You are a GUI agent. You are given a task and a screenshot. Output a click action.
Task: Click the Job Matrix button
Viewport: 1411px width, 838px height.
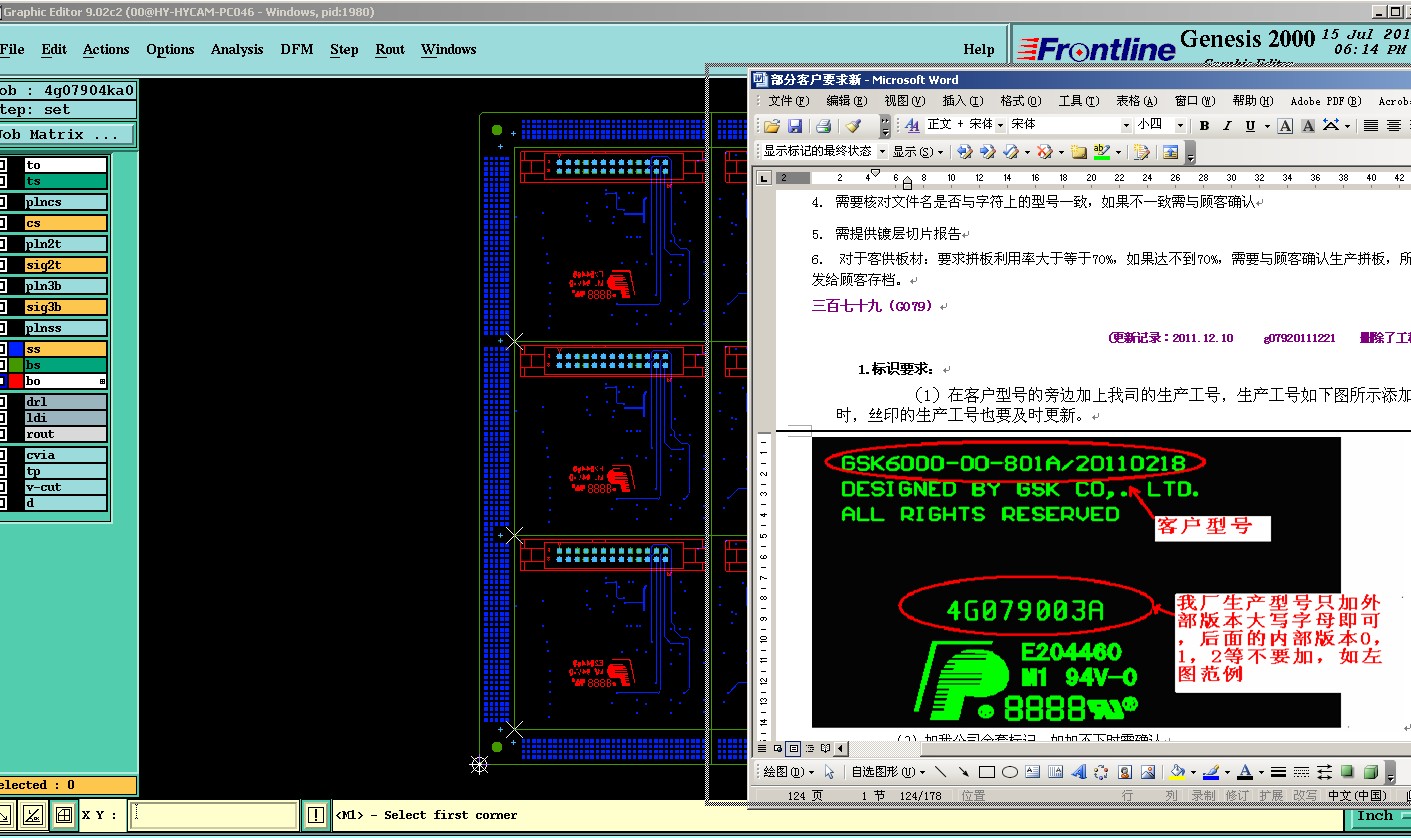(x=67, y=134)
